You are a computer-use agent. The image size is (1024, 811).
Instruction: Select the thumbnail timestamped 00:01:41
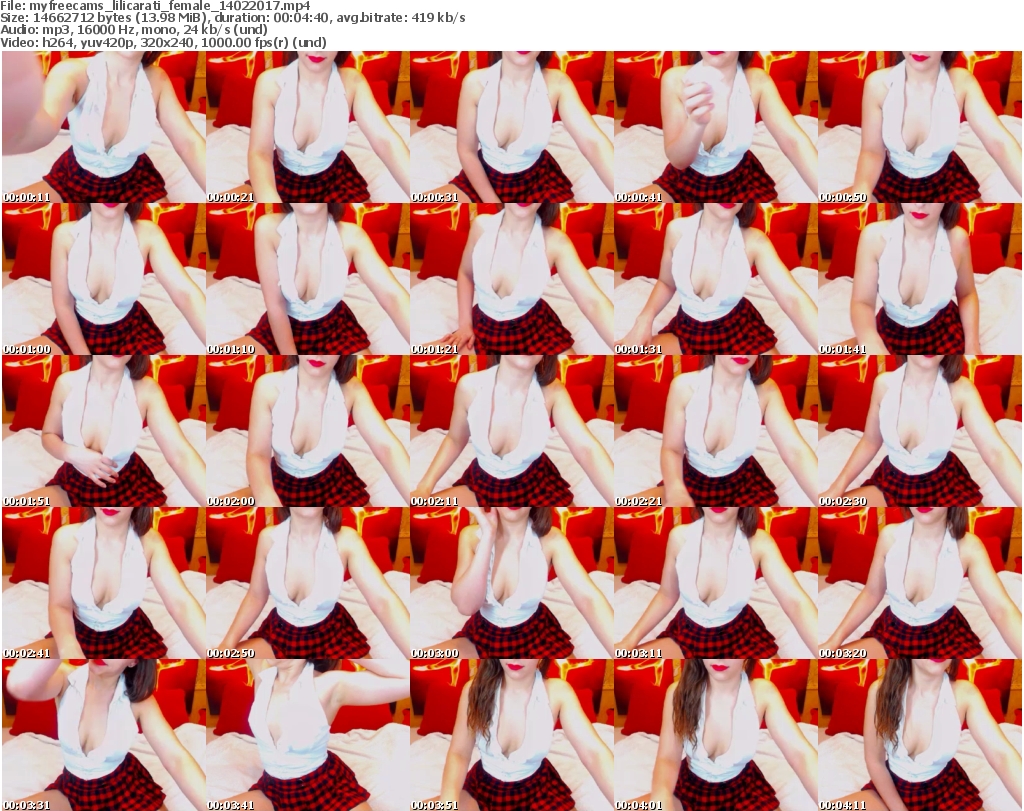click(920, 279)
